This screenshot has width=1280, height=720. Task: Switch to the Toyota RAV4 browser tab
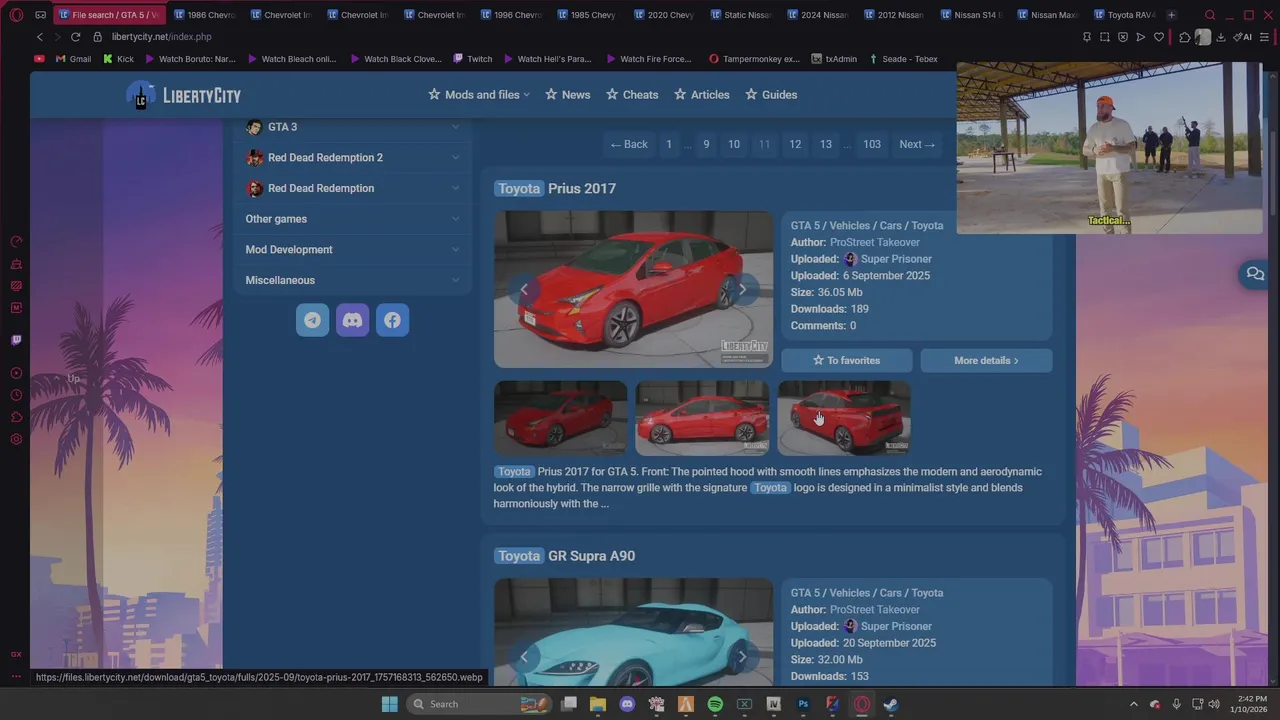(1125, 15)
